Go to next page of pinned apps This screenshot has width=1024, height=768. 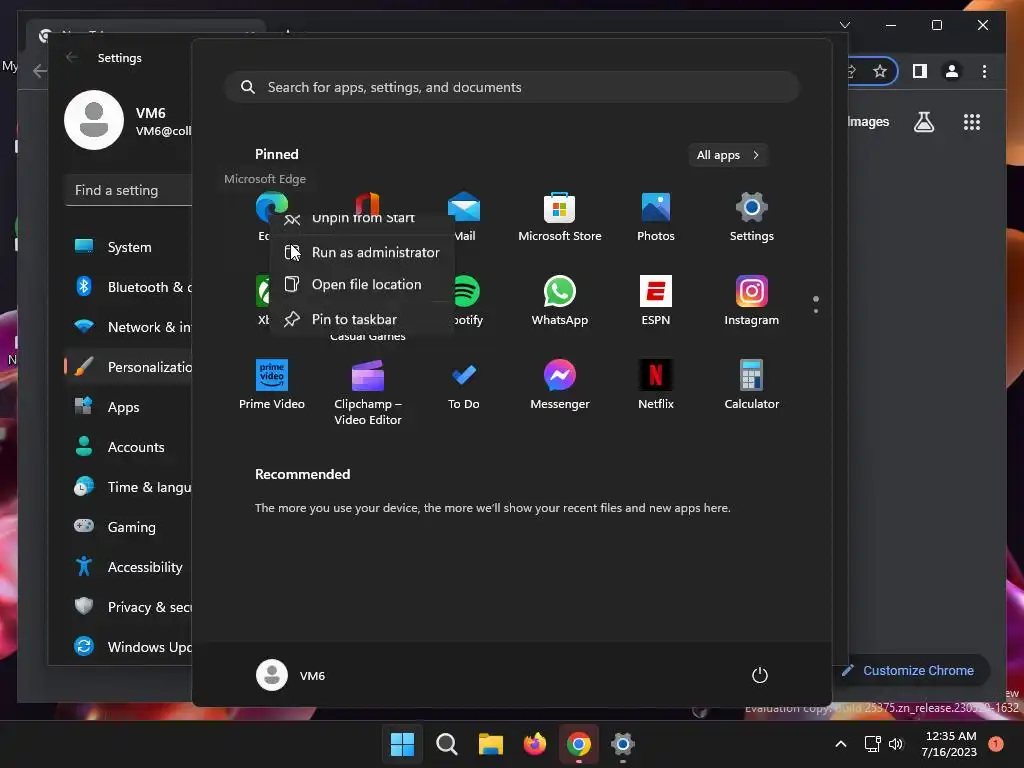[x=816, y=311]
